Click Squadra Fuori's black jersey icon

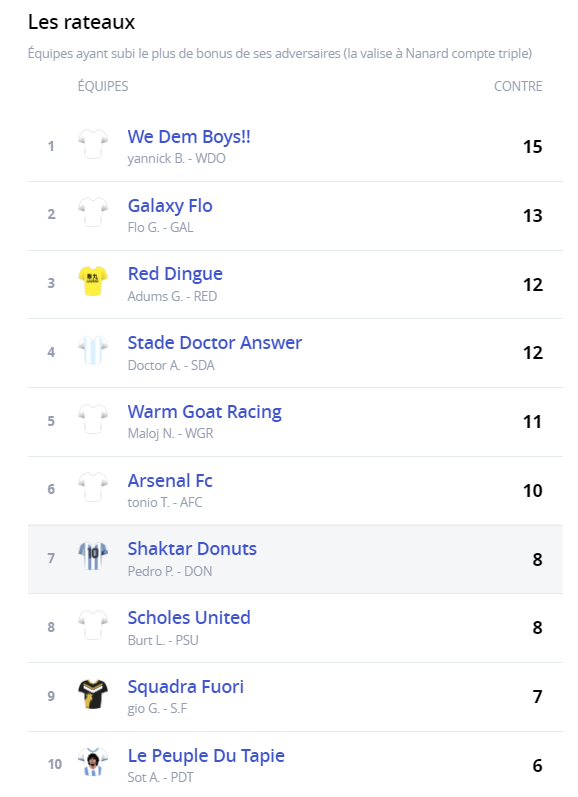coord(93,694)
